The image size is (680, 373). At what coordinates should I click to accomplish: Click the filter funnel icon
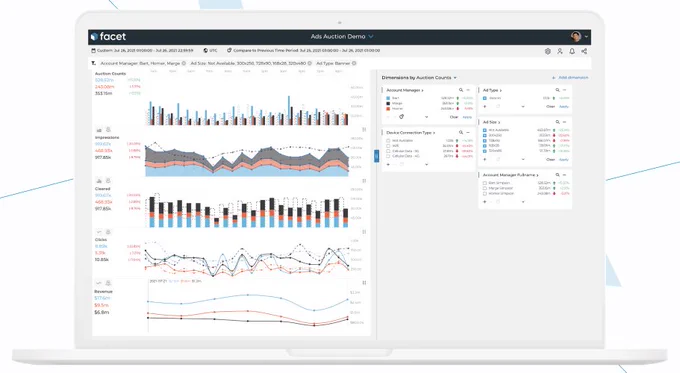tap(93, 63)
